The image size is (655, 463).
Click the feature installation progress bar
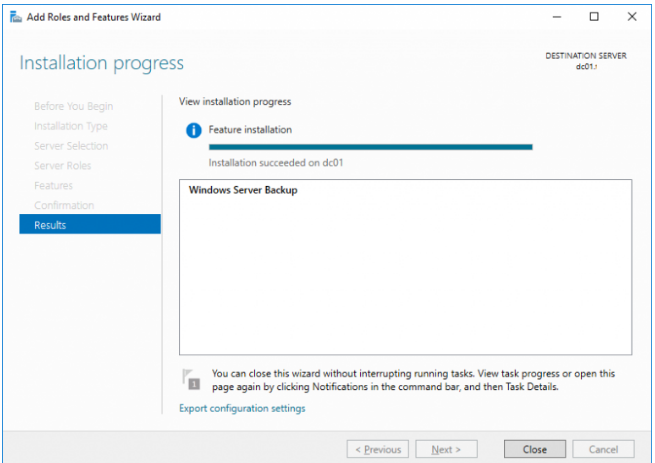point(371,147)
